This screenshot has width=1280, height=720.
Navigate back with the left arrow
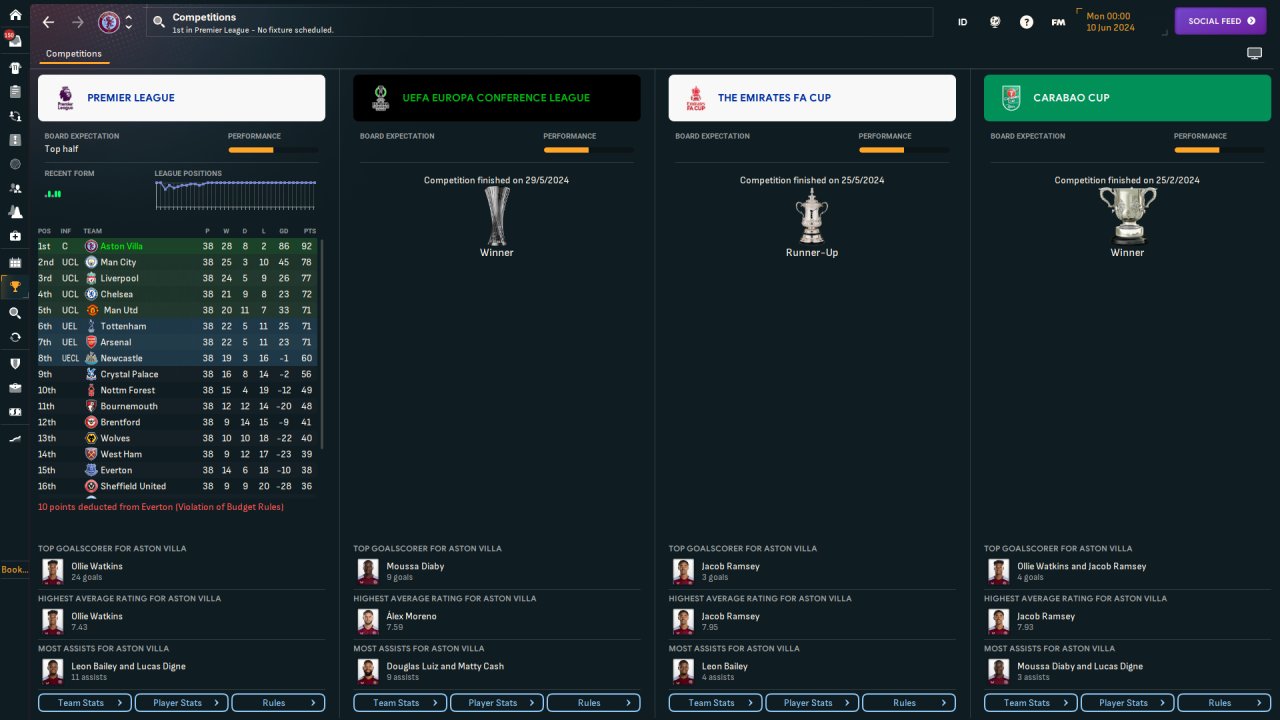pyautogui.click(x=48, y=22)
